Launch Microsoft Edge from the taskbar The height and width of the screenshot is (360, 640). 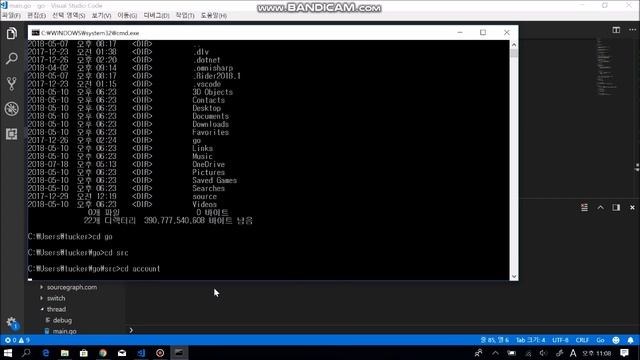click(x=46, y=353)
